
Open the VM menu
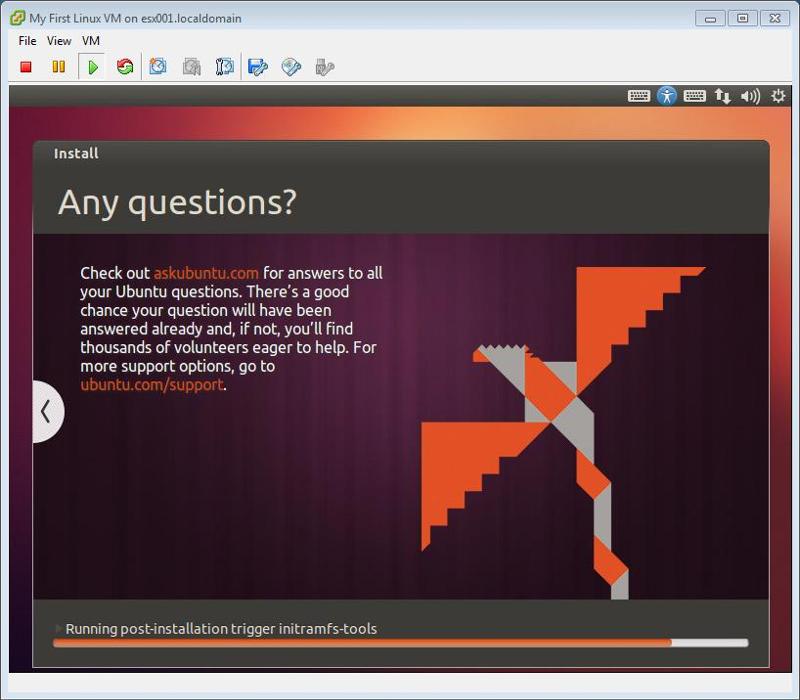[91, 41]
